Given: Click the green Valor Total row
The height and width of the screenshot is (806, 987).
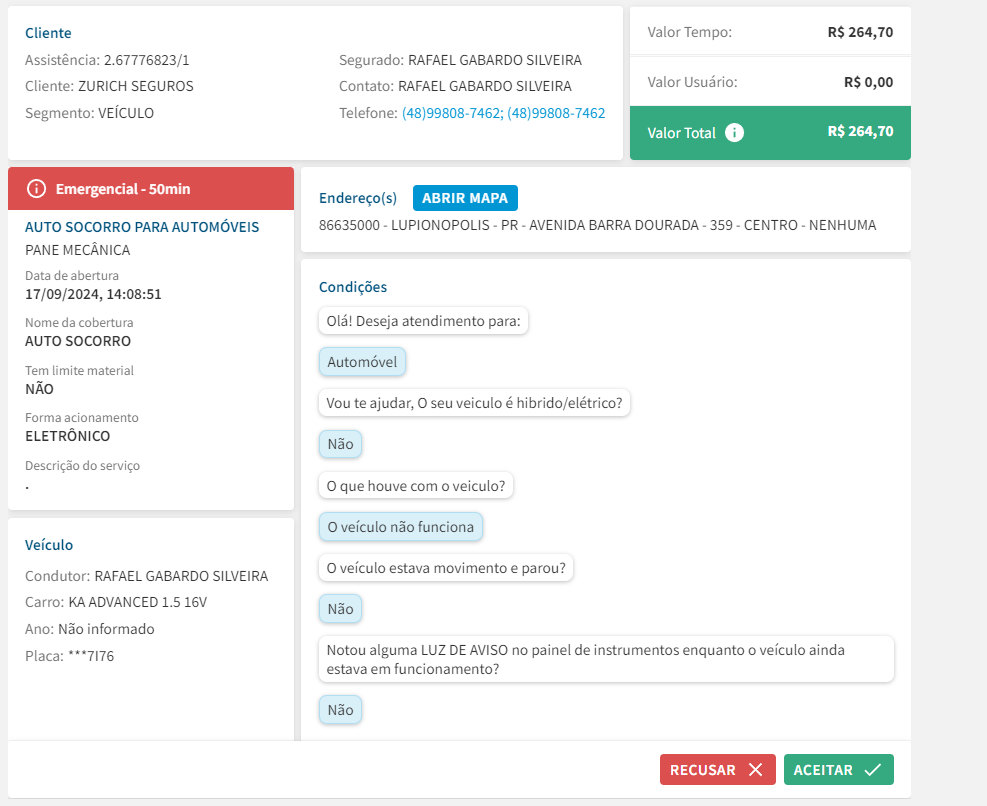Looking at the screenshot, I should pos(770,132).
